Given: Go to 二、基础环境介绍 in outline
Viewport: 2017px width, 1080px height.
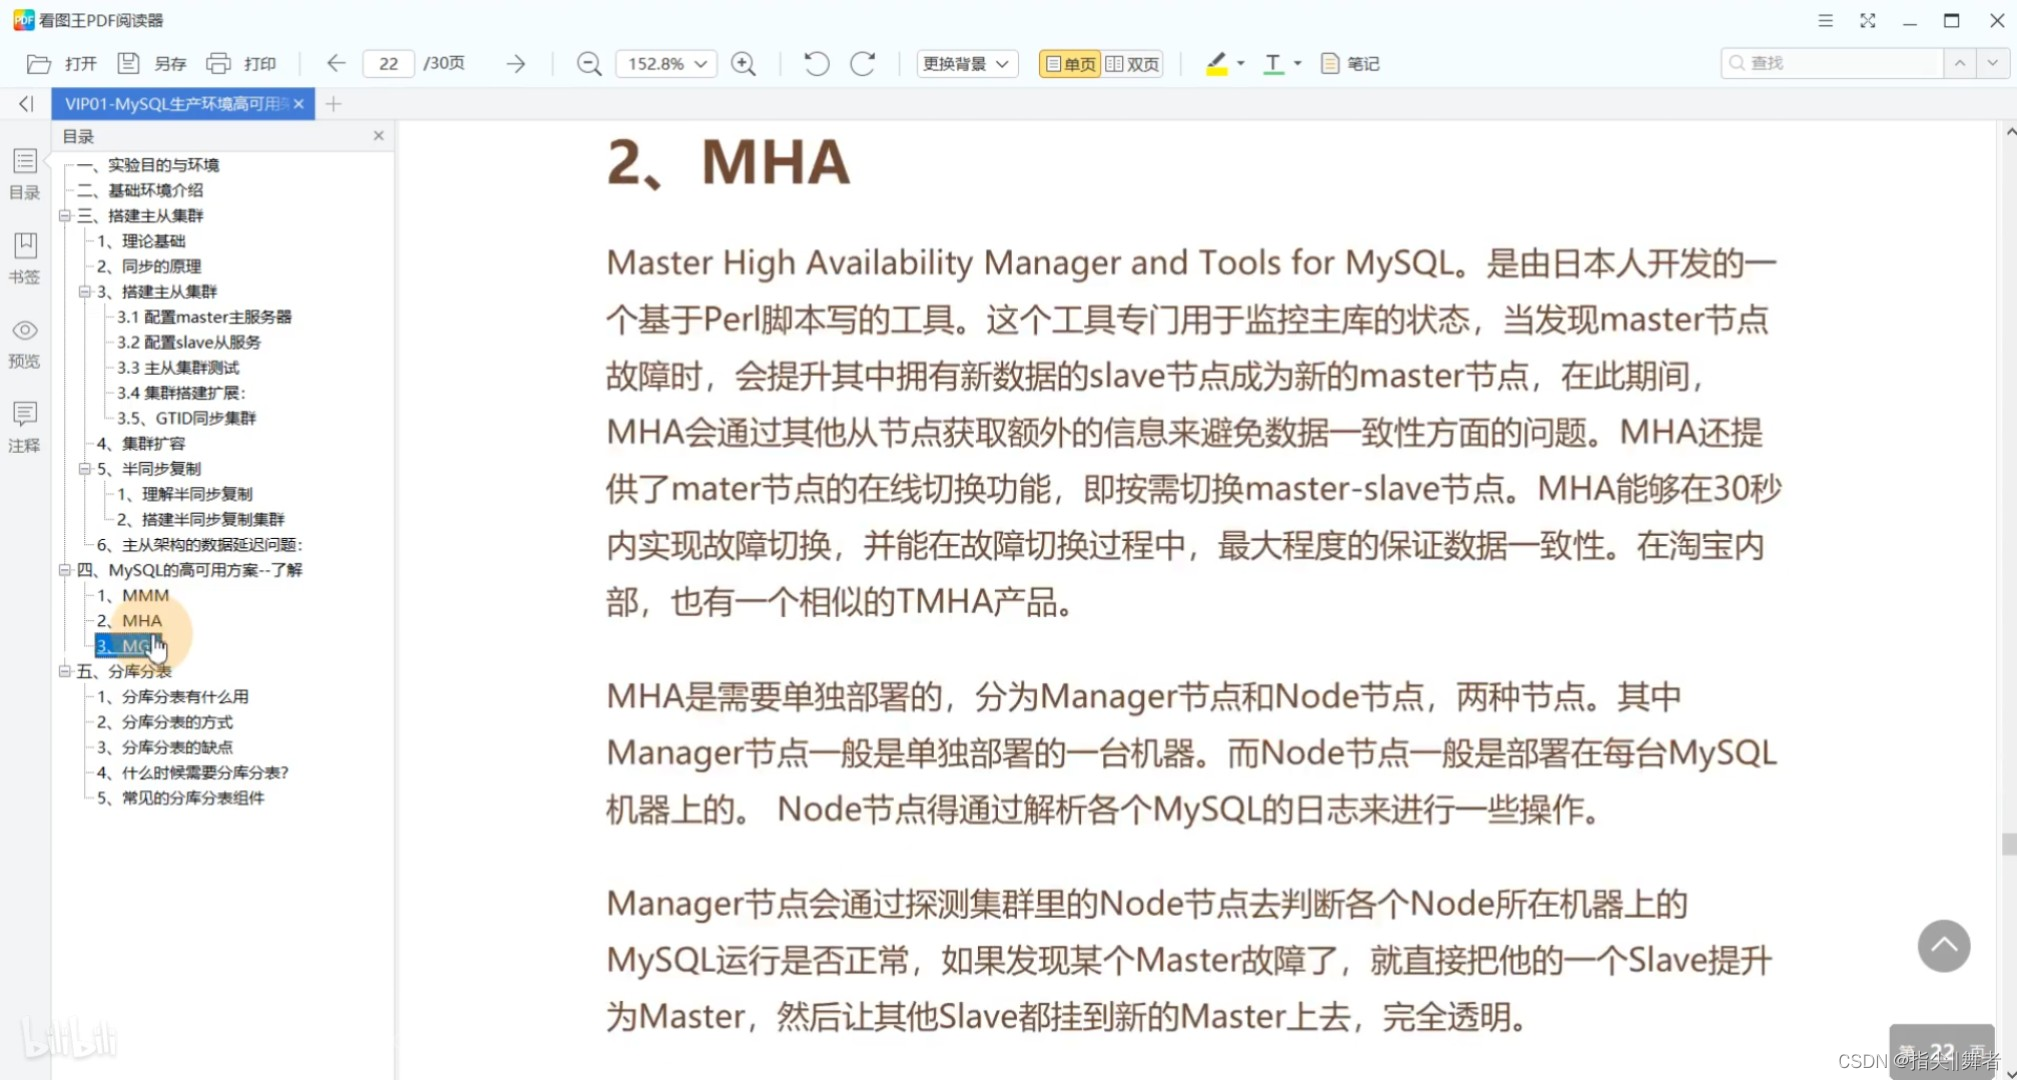Looking at the screenshot, I should pos(140,190).
